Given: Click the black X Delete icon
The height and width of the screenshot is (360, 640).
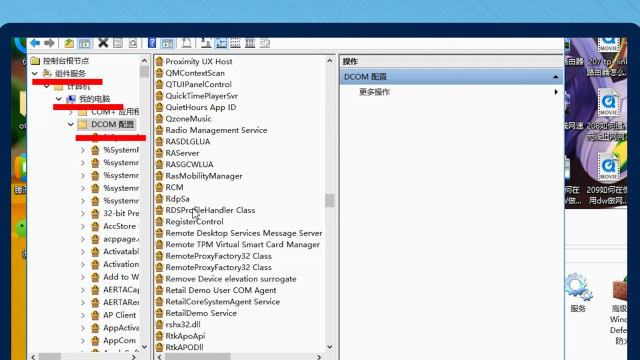Looking at the screenshot, I should [x=103, y=42].
